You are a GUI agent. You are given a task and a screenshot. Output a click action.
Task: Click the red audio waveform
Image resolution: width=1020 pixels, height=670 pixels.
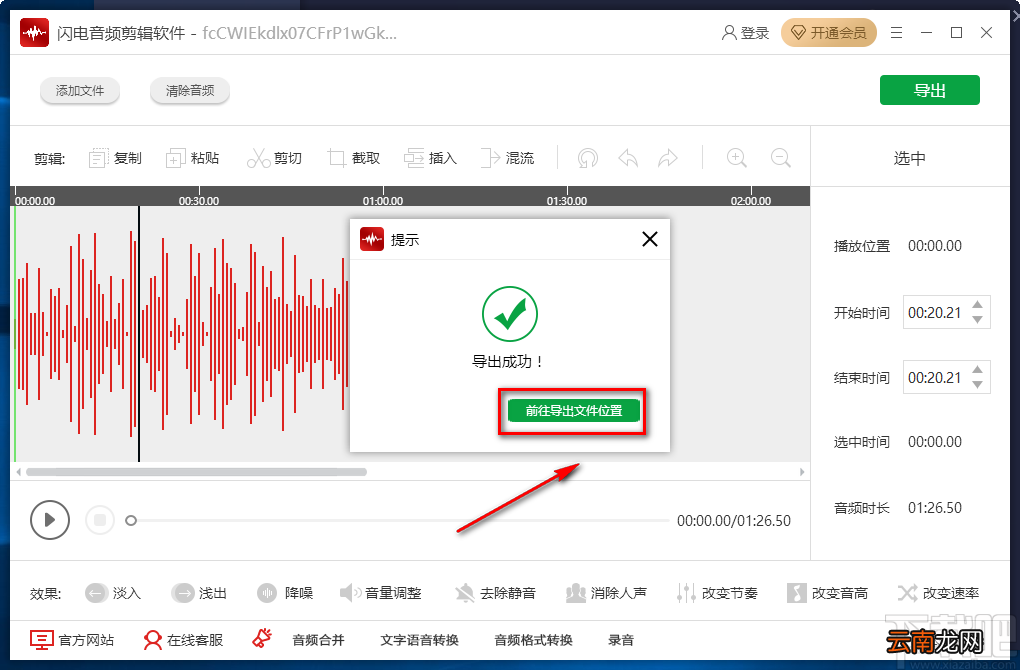182,334
